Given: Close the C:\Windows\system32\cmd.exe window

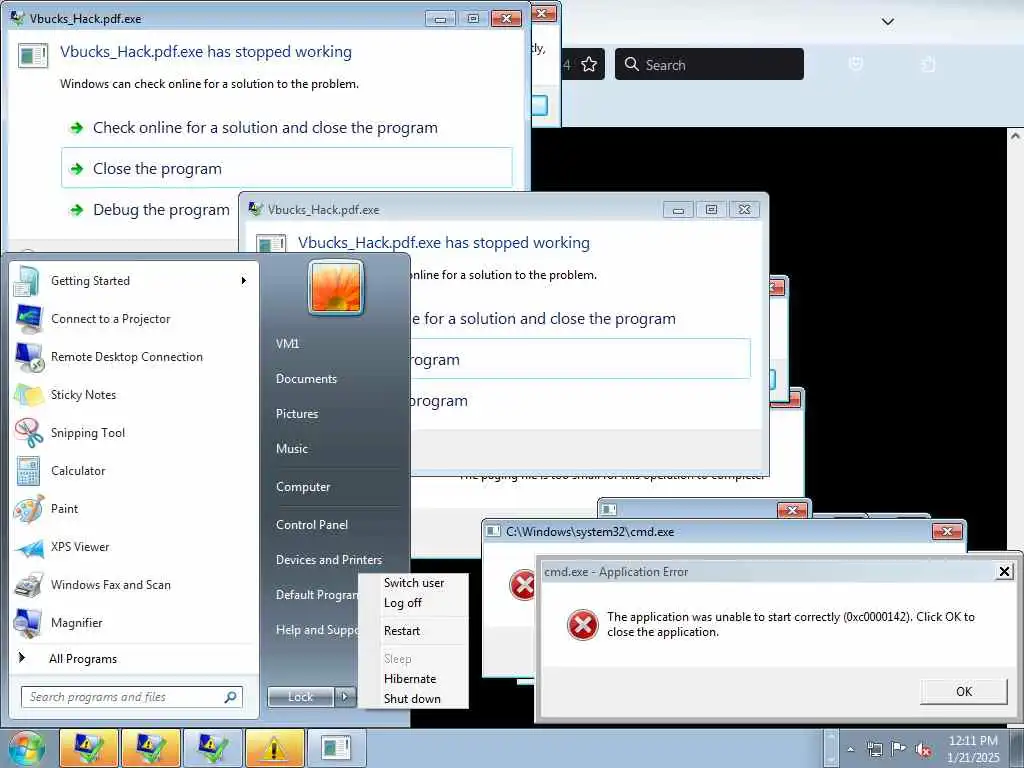Looking at the screenshot, I should [x=947, y=532].
